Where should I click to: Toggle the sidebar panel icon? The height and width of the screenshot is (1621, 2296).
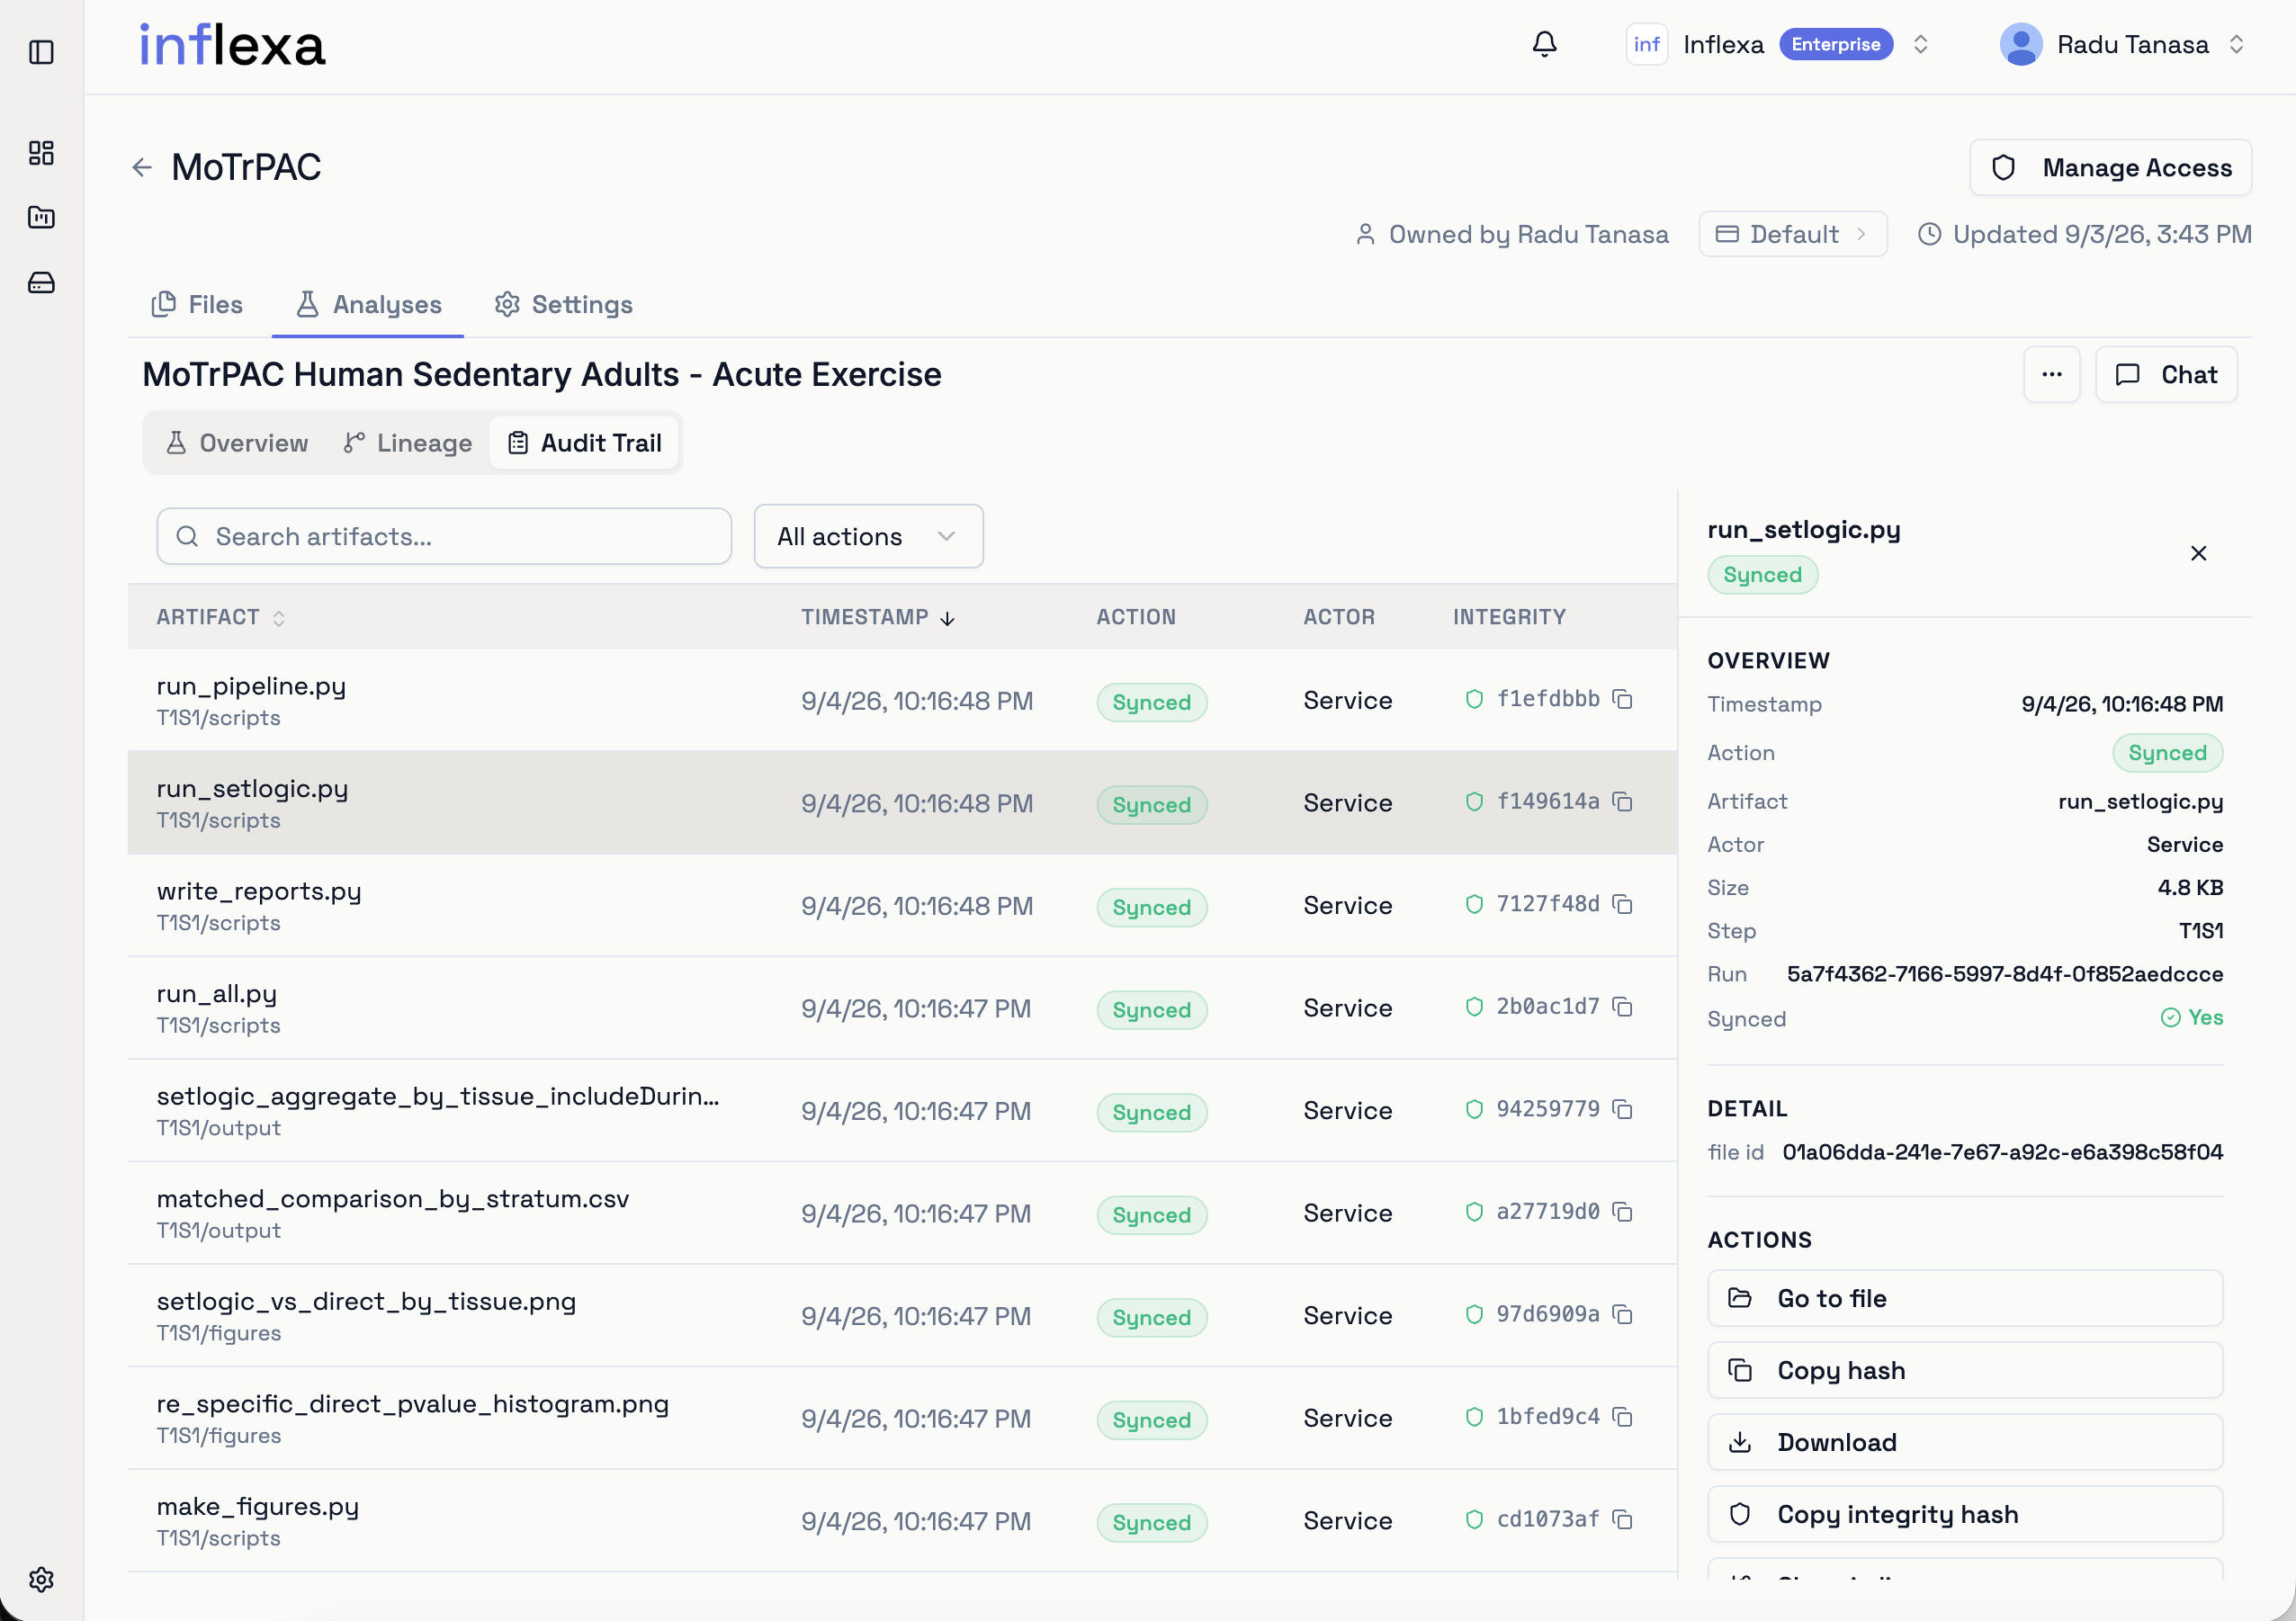click(x=41, y=52)
